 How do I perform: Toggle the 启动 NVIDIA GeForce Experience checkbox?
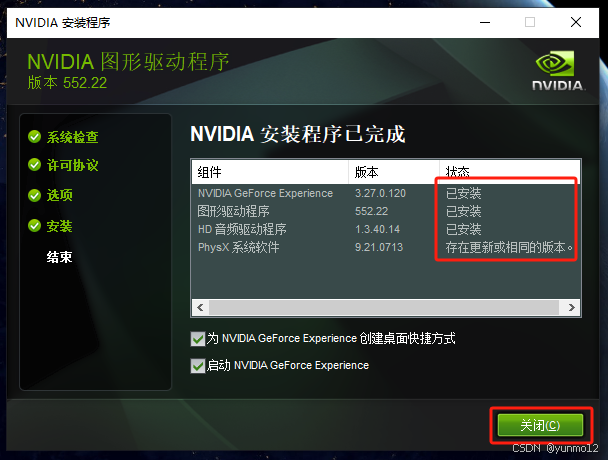point(198,366)
